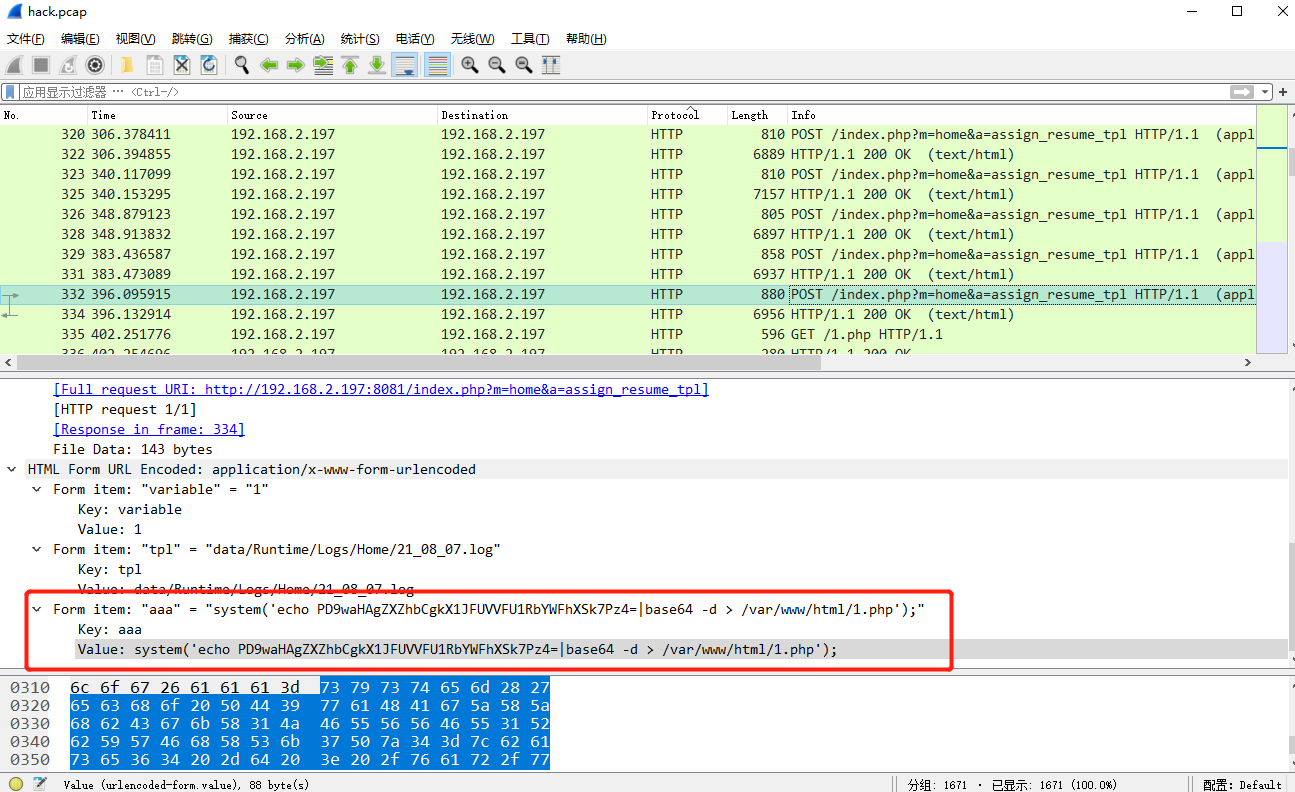Add a filter button with the plus
The height and width of the screenshot is (792, 1295).
(1283, 92)
